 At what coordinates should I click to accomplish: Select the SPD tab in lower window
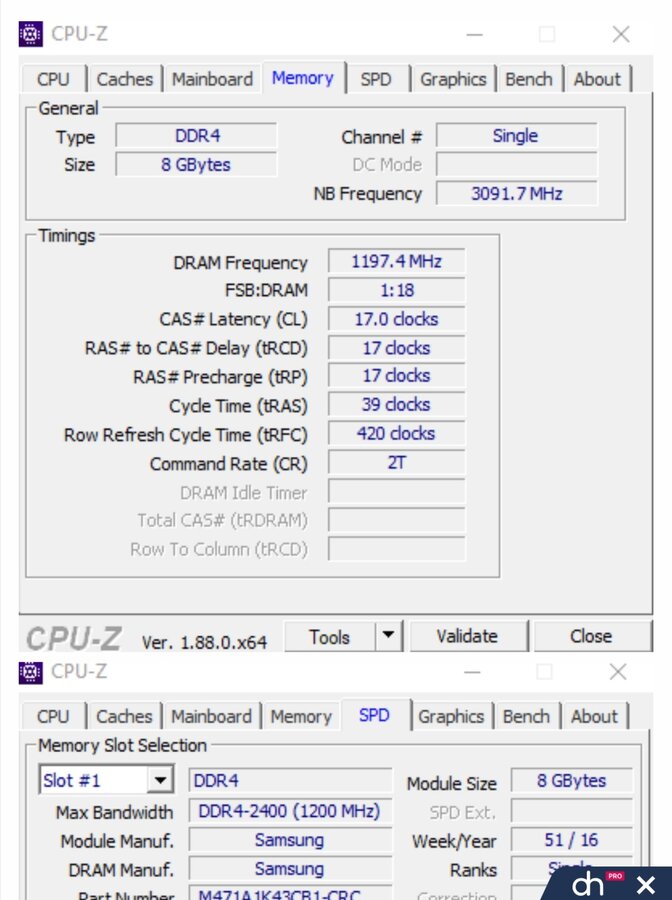point(374,715)
